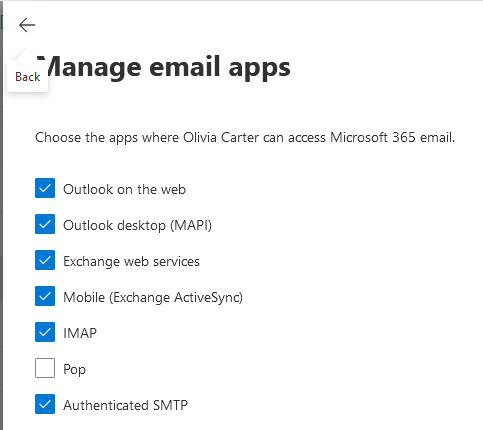Click the Authenticated SMTP label text
Screen dimensions: 483x430
pyautogui.click(x=125, y=405)
